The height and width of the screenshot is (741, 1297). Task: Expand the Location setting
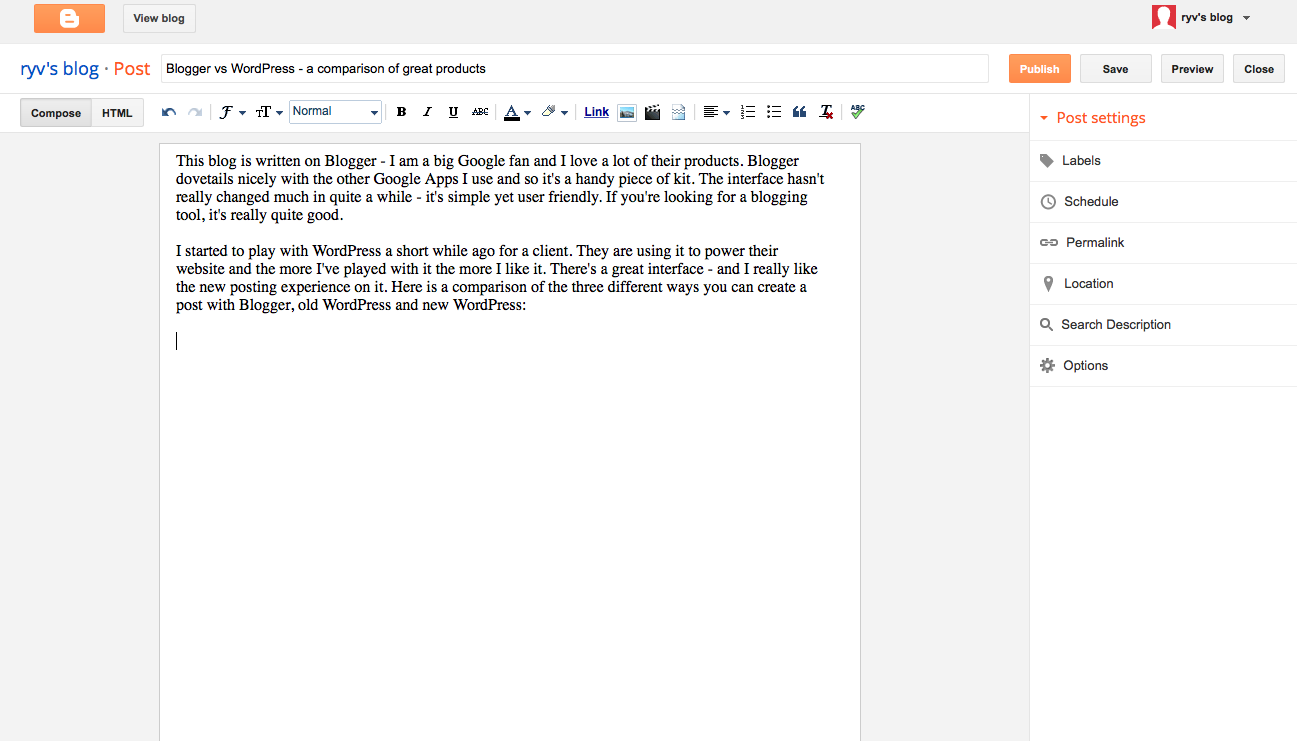(1163, 283)
